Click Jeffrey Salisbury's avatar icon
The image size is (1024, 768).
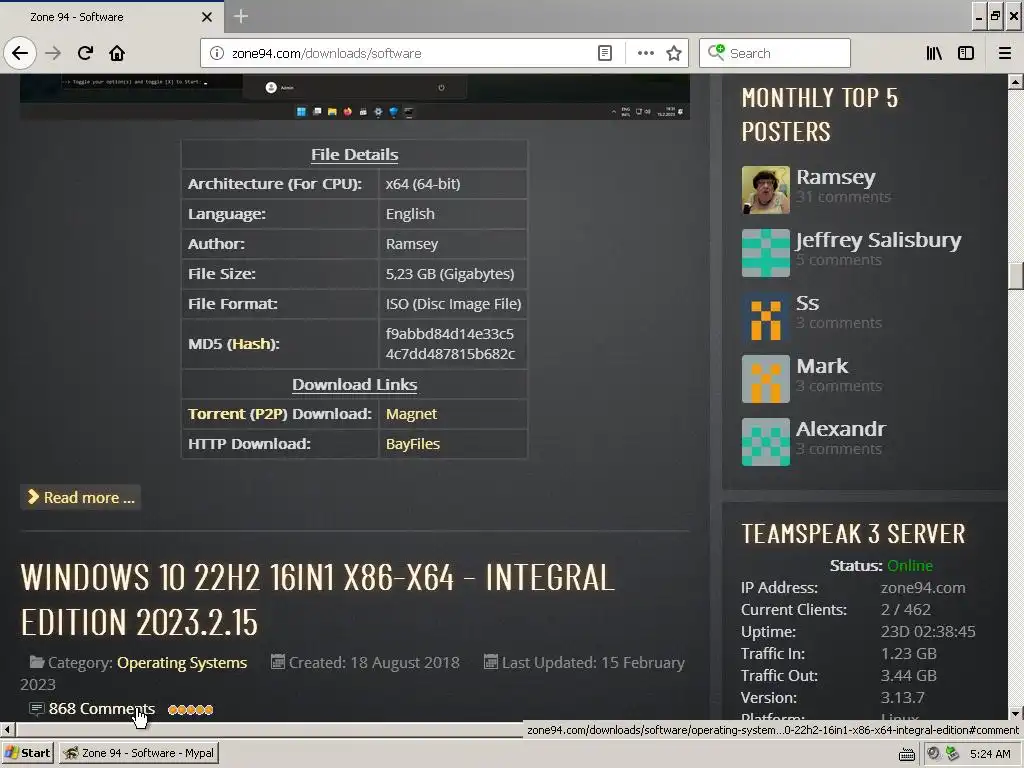pos(765,253)
